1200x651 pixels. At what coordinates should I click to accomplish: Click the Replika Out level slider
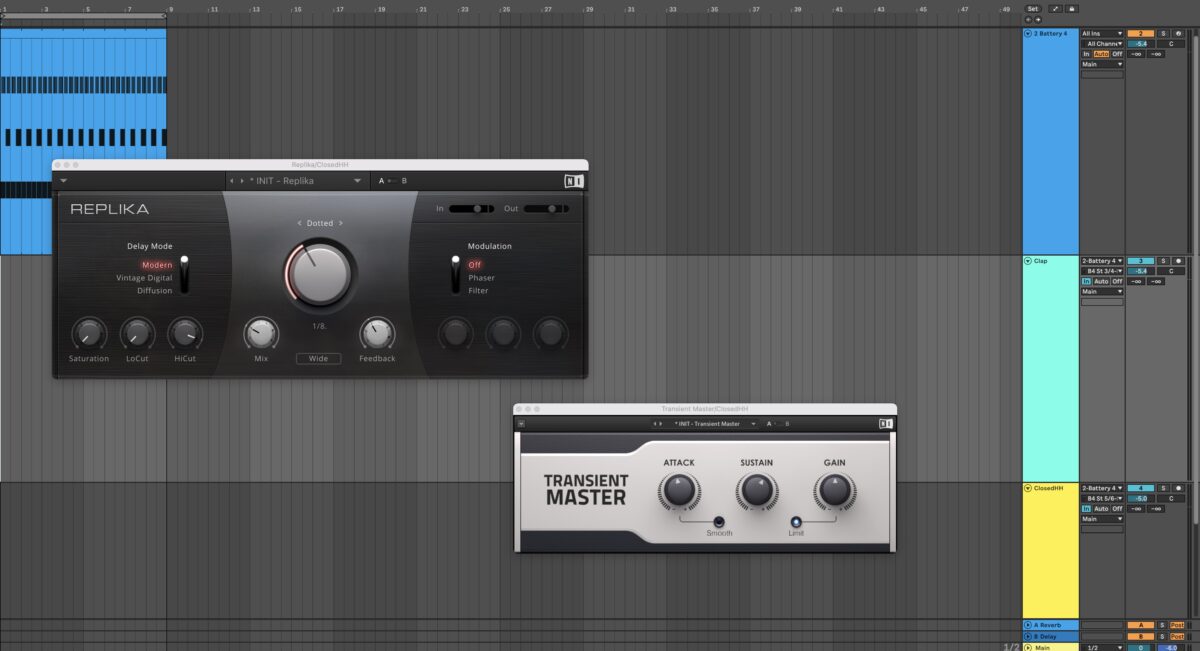click(546, 209)
